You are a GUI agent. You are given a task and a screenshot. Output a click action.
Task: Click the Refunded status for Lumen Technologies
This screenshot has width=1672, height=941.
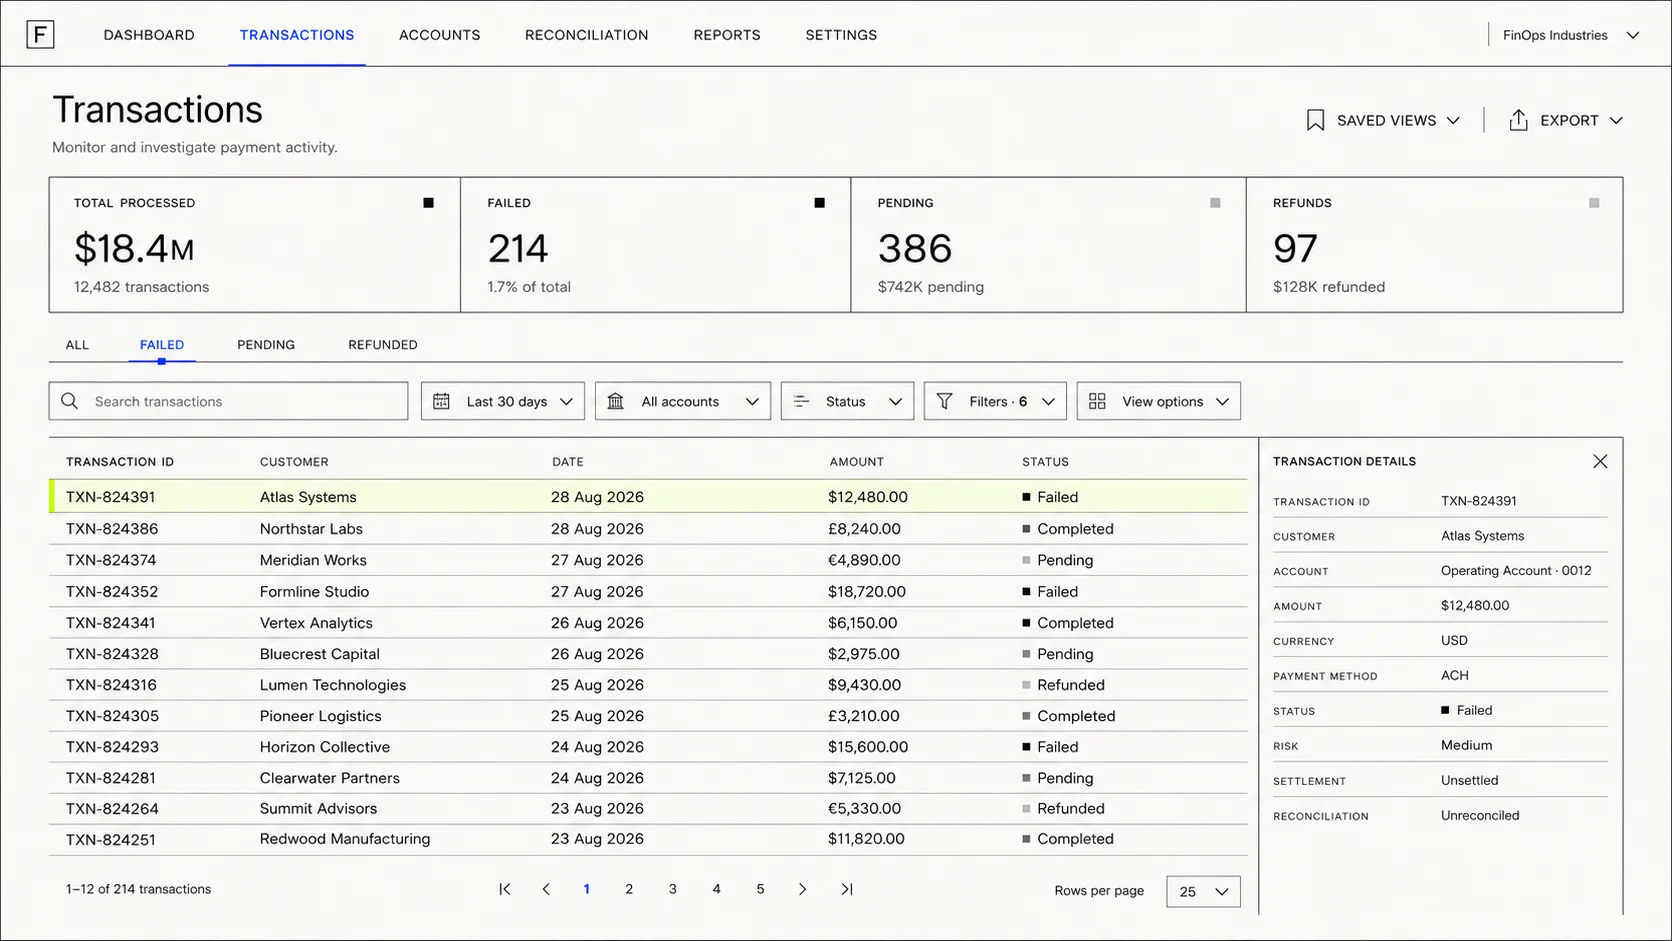[x=1071, y=685]
